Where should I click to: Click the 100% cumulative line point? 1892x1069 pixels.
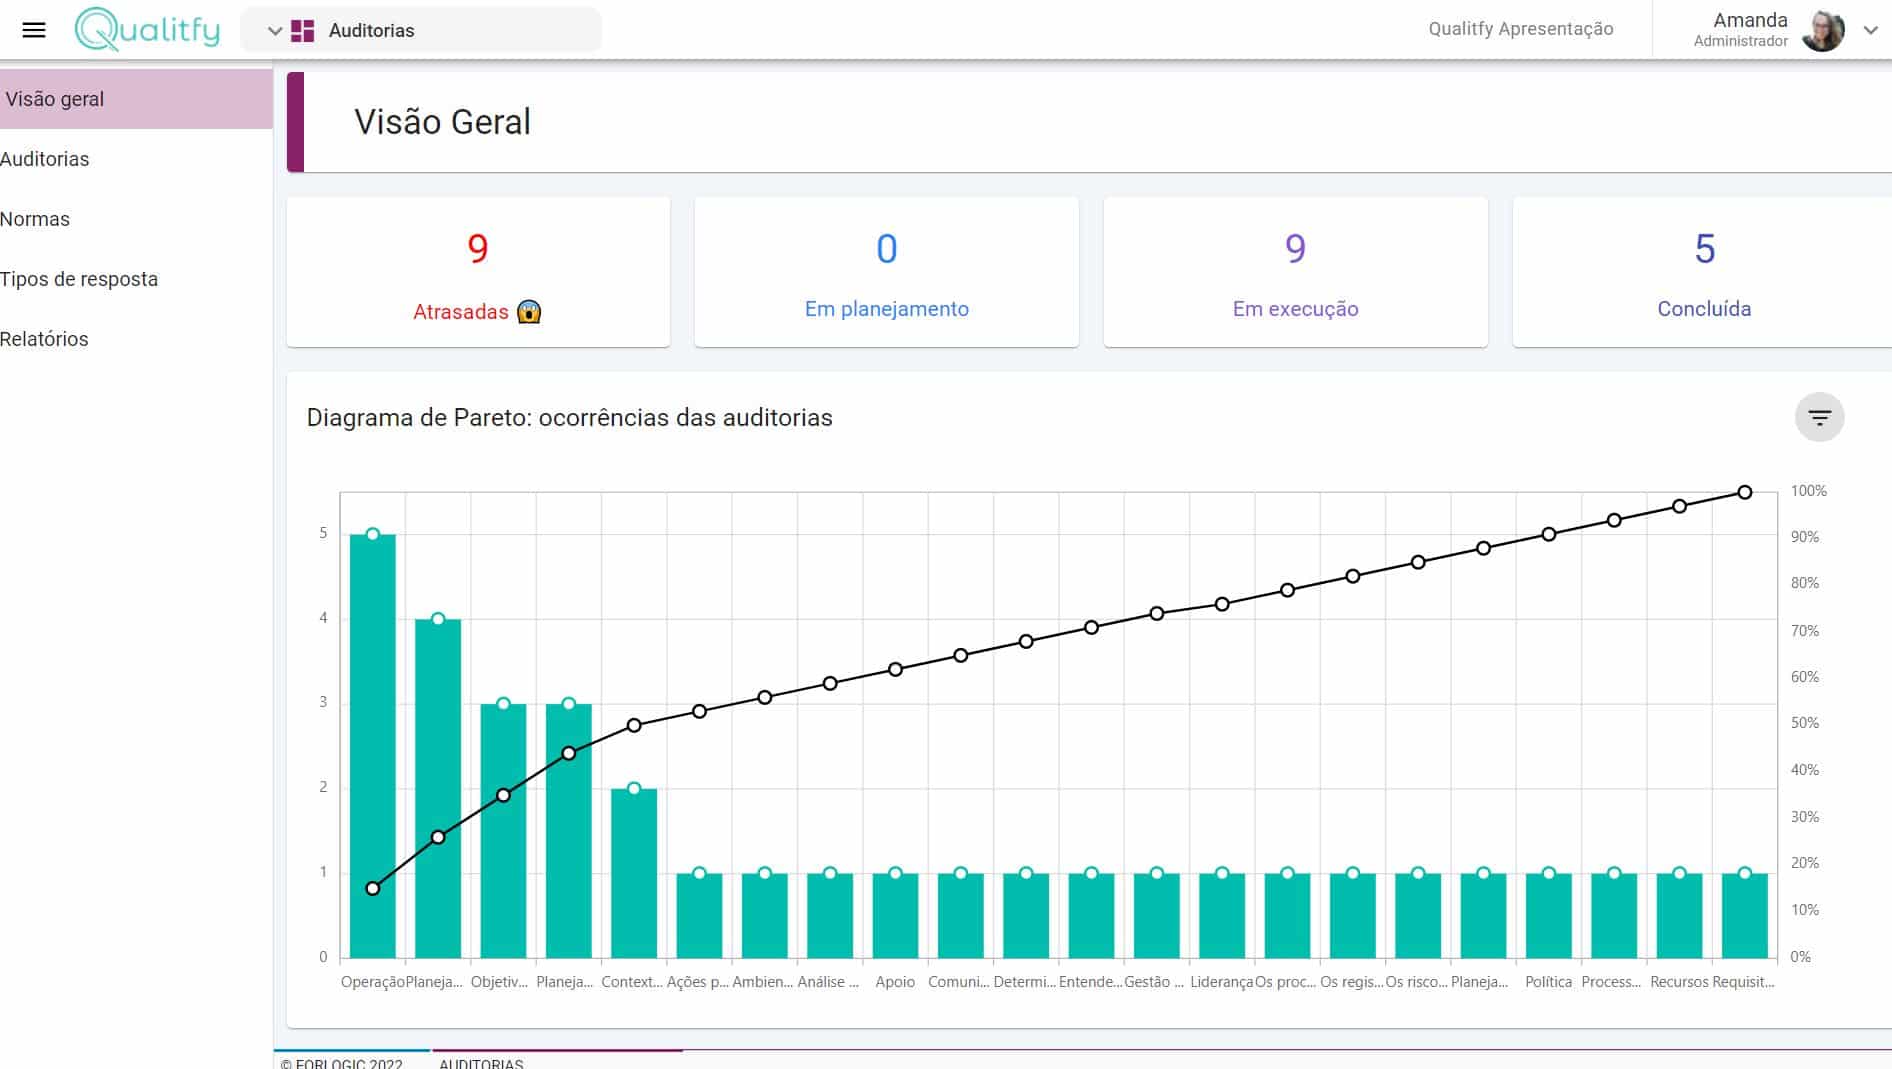tap(1744, 492)
